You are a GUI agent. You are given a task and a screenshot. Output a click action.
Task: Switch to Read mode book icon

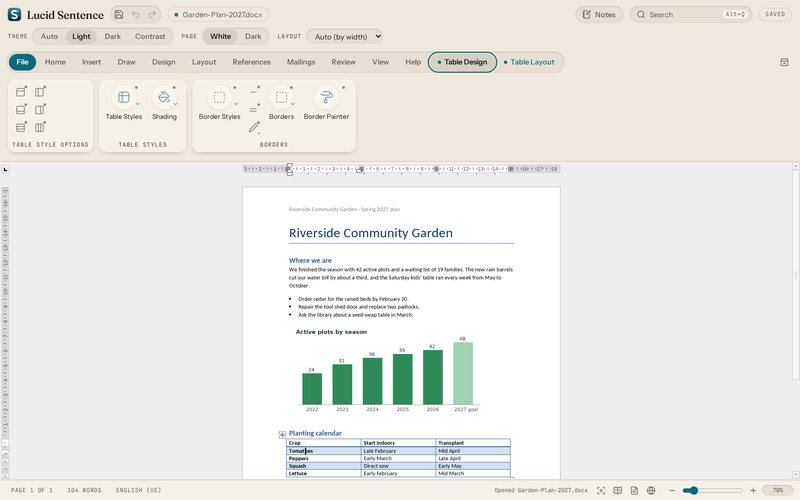point(617,490)
